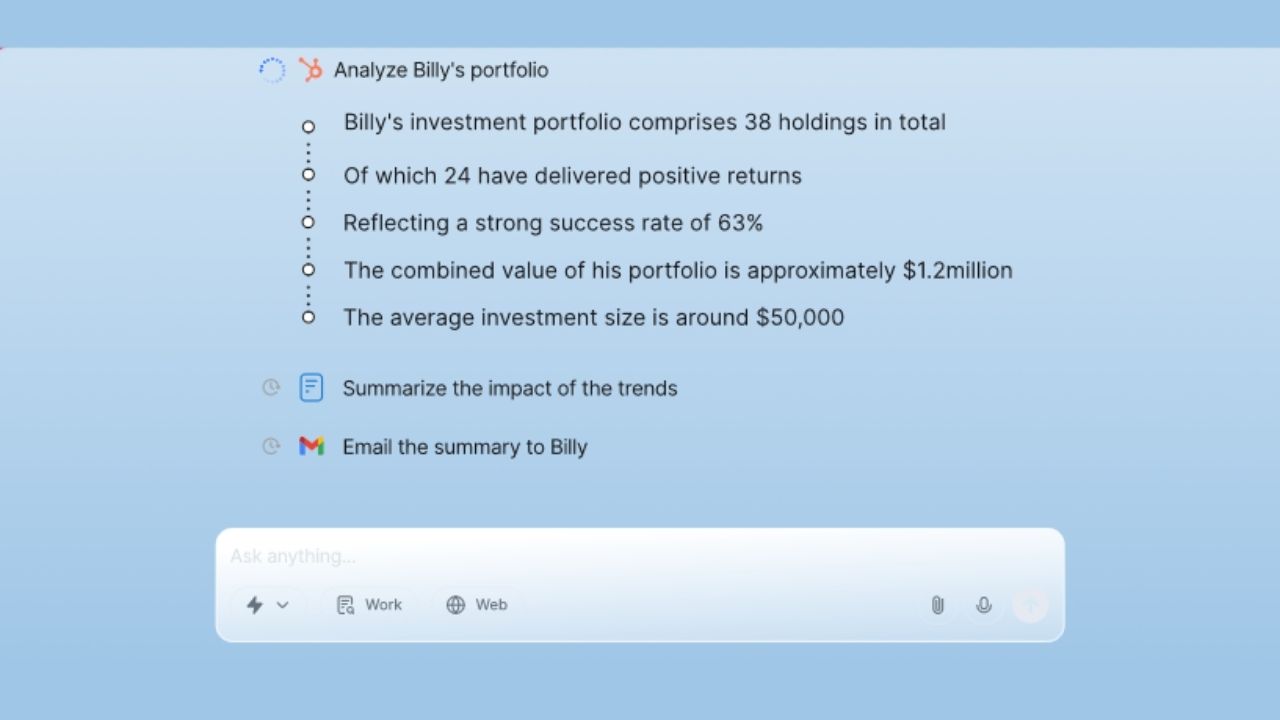1280x720 pixels.
Task: Click the document icon beside Summarize task
Action: click(311, 388)
